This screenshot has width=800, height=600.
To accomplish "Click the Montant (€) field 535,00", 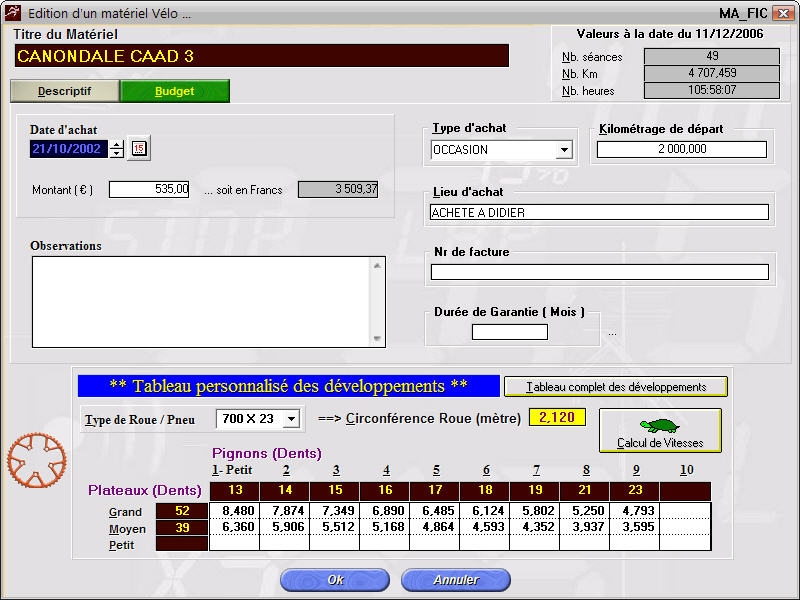I will (x=149, y=189).
